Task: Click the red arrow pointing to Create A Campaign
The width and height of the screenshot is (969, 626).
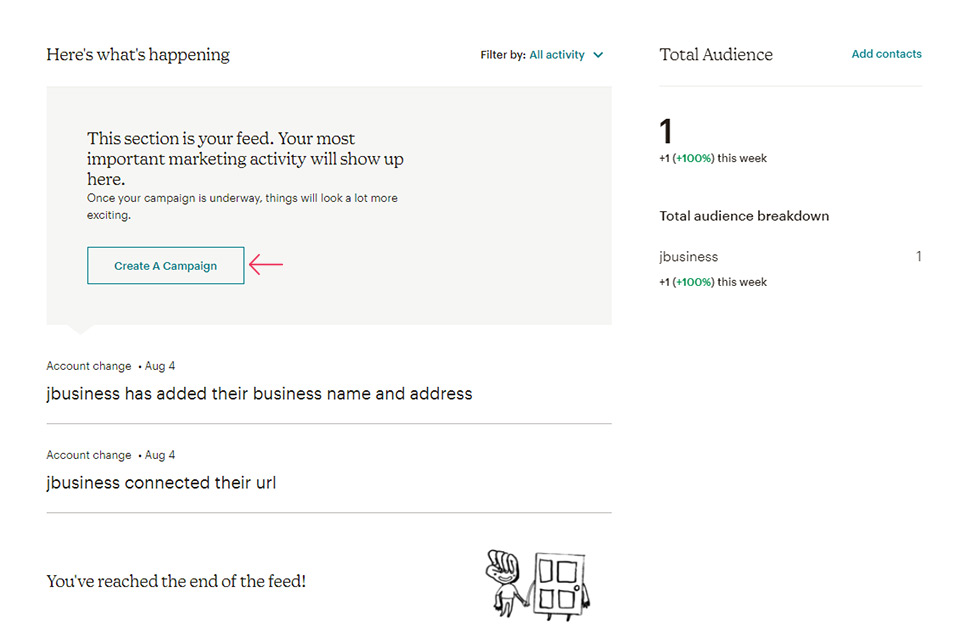Action: pos(266,264)
